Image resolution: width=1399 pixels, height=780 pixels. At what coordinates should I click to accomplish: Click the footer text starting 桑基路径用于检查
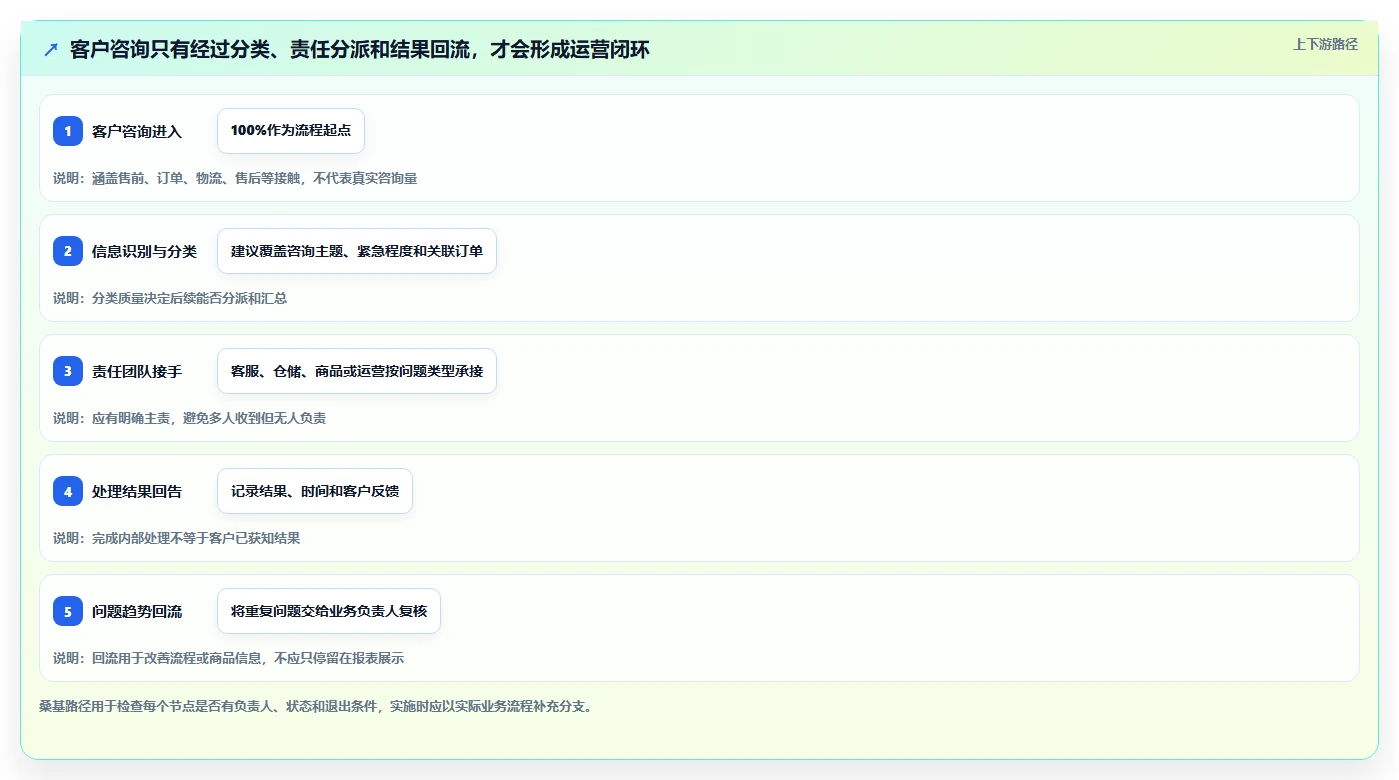[316, 706]
